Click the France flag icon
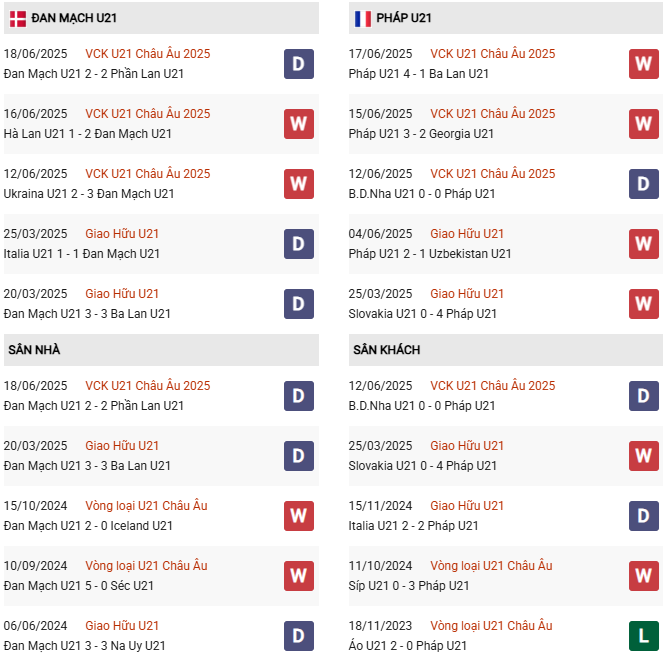Screen dimensions: 666x661 coord(363,19)
